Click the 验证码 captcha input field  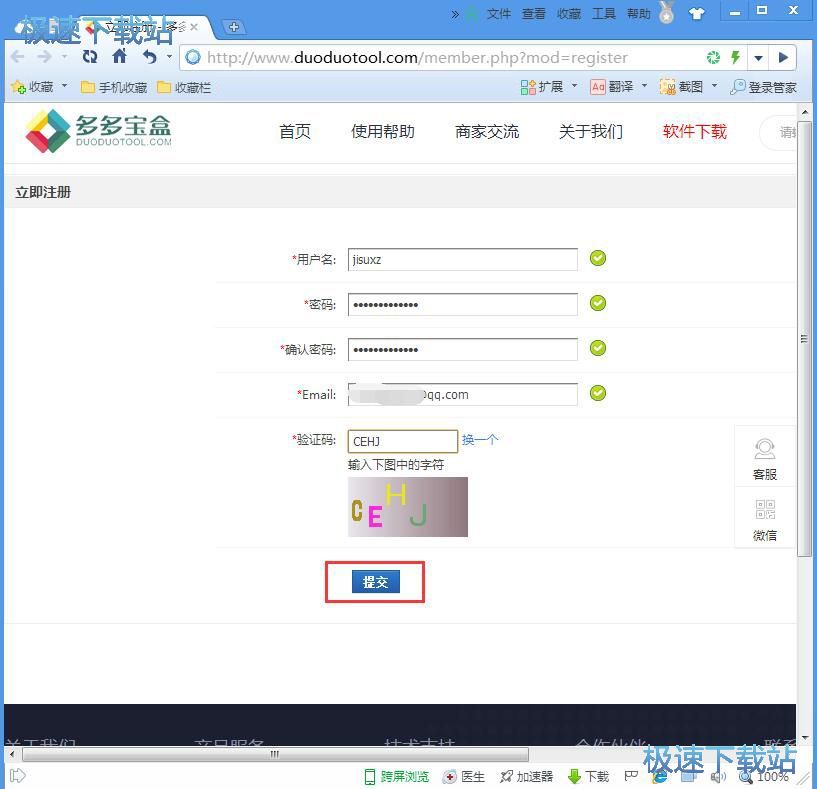(403, 441)
